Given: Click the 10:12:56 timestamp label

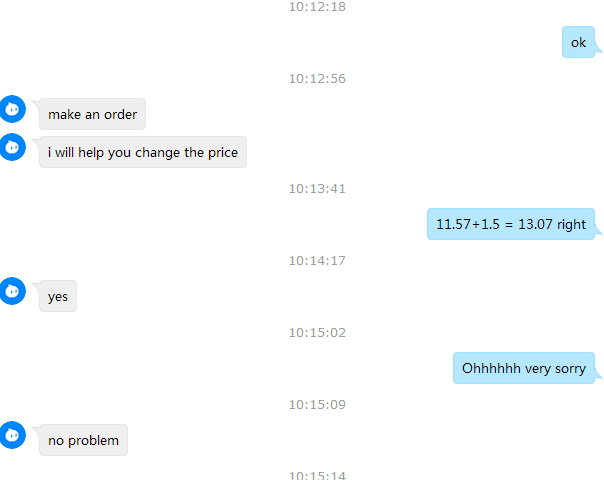Looking at the screenshot, I should tap(317, 79).
